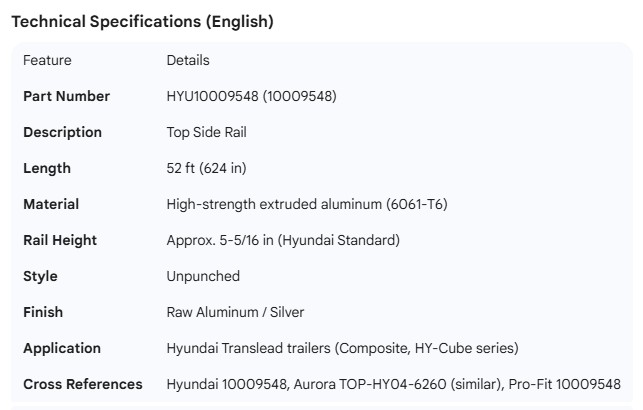This screenshot has height=410, width=643.
Task: Click the Top Side Rail description value
Action: click(x=206, y=132)
